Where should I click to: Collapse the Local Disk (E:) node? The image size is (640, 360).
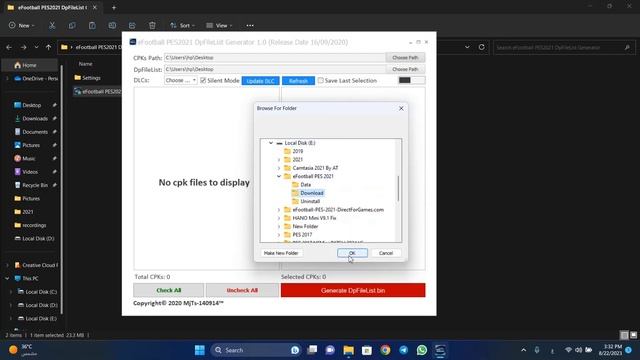(x=271, y=143)
